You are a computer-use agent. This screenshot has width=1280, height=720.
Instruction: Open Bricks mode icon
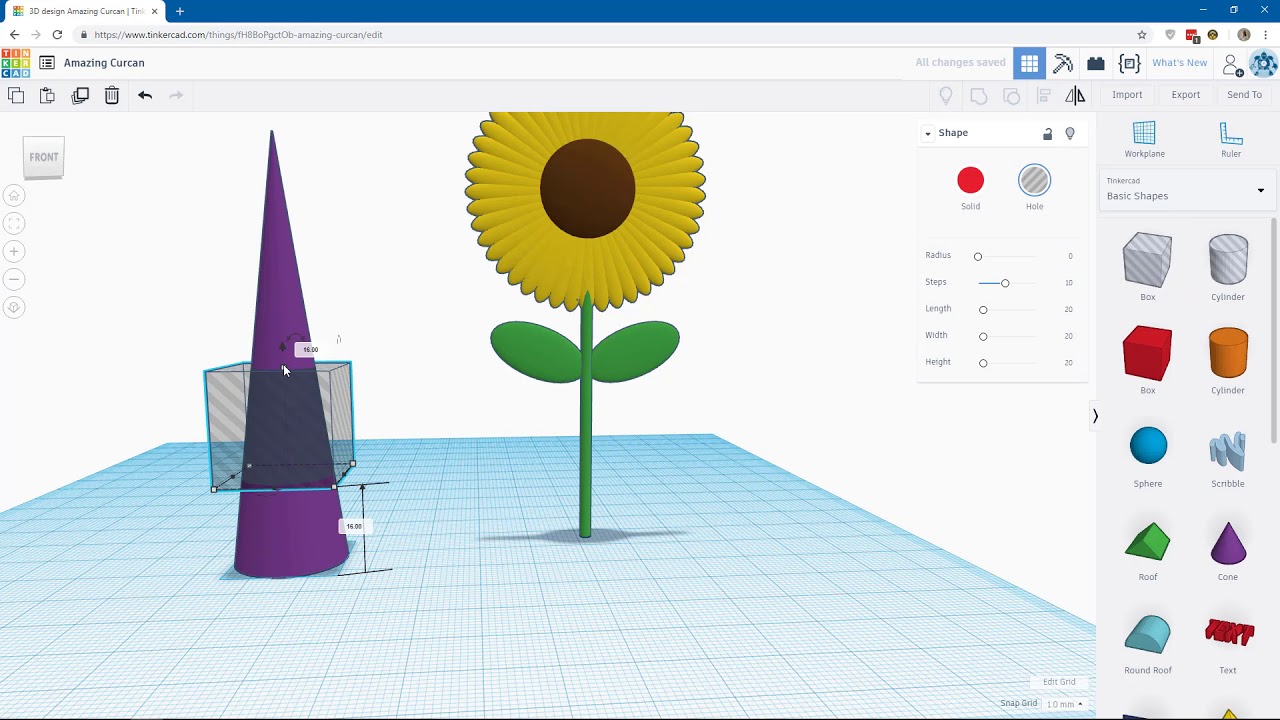pos(1096,63)
